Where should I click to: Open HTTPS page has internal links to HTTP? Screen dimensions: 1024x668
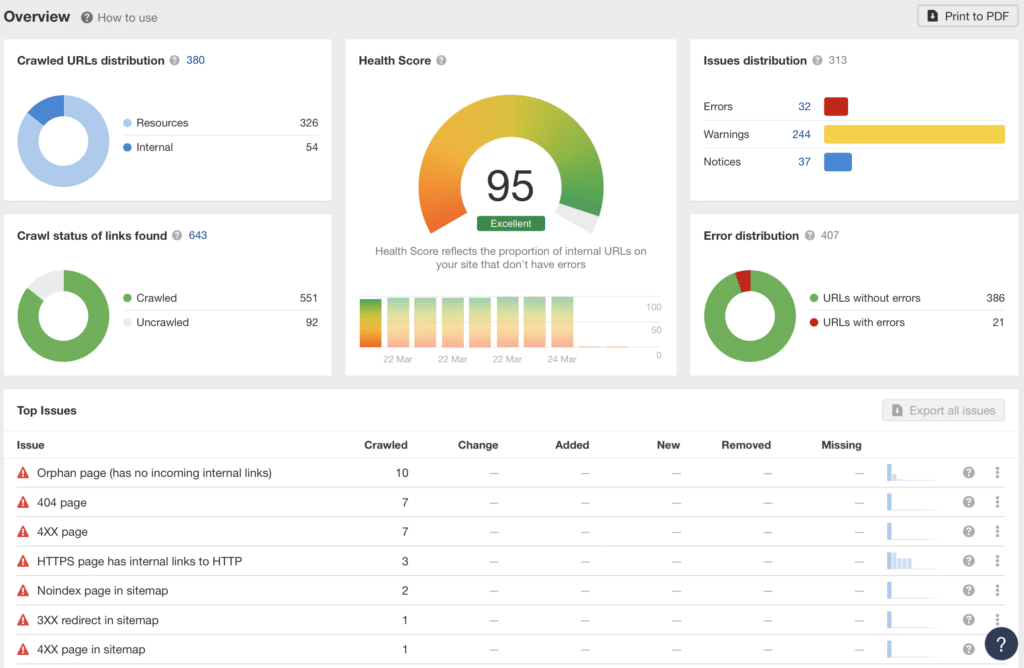point(139,561)
